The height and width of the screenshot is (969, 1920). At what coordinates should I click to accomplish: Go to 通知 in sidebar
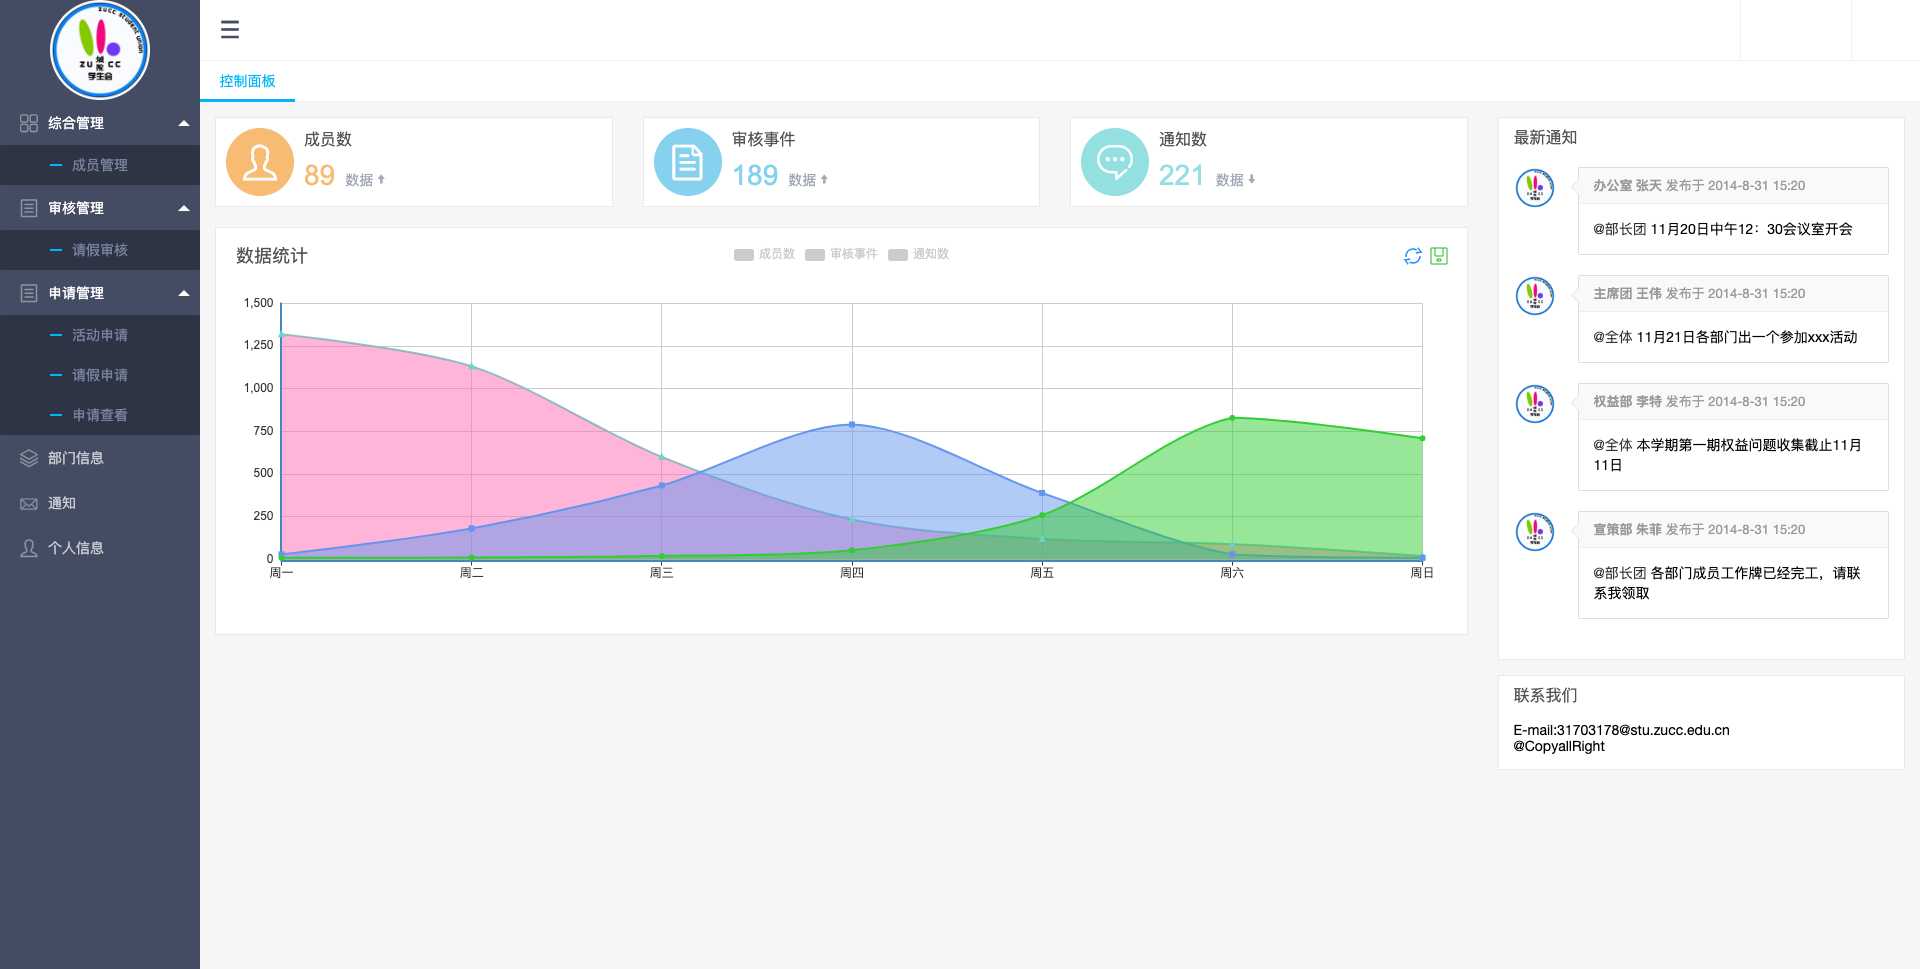click(x=100, y=503)
